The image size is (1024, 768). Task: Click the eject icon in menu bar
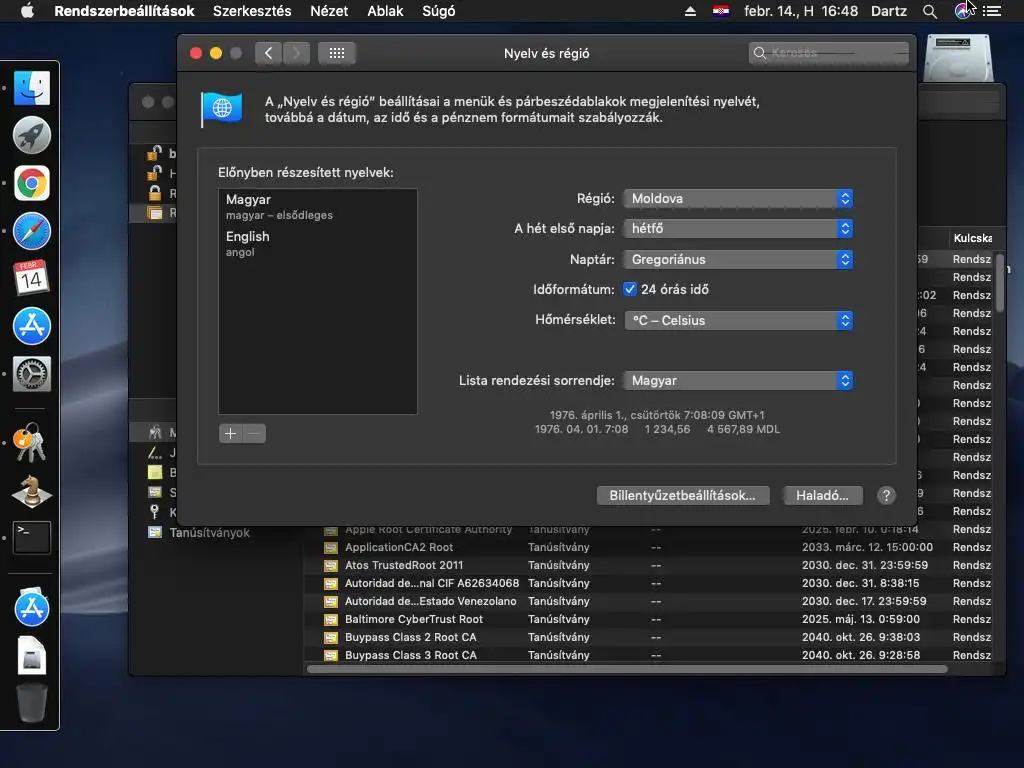tap(690, 11)
